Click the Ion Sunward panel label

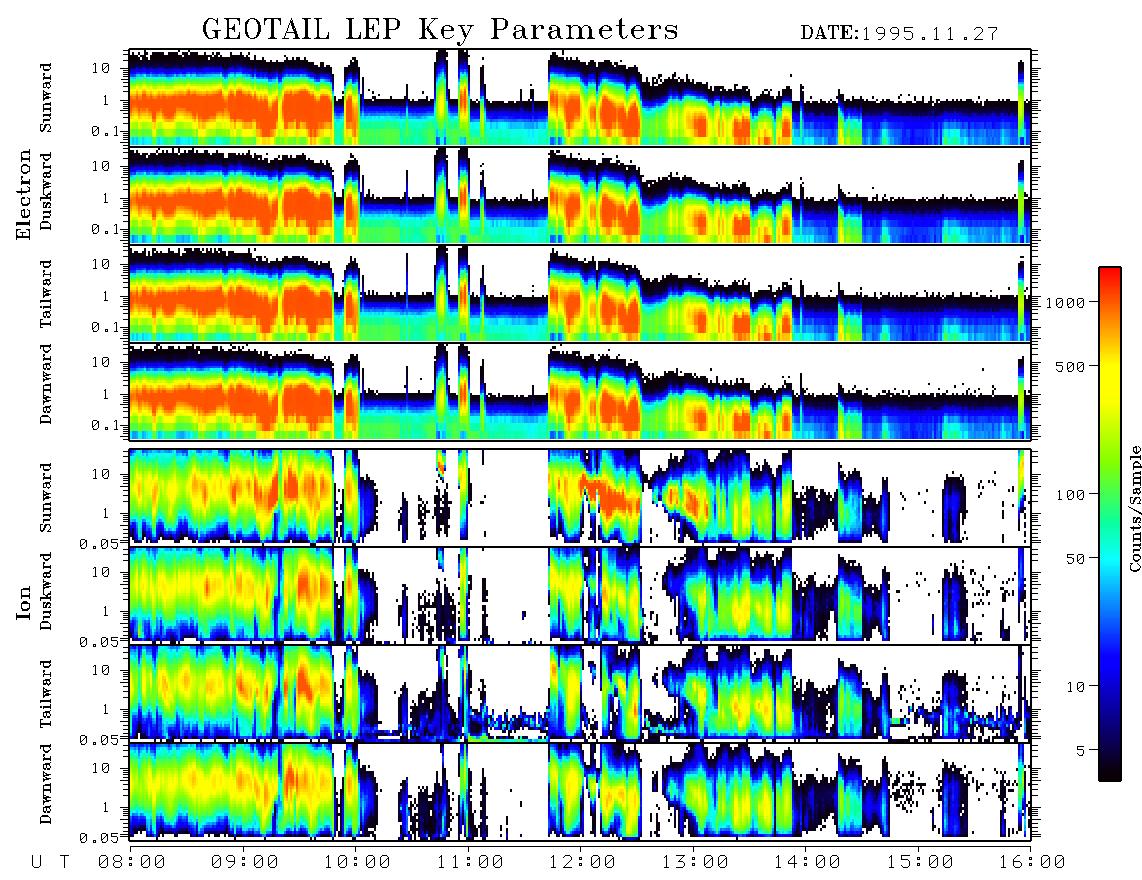point(46,497)
